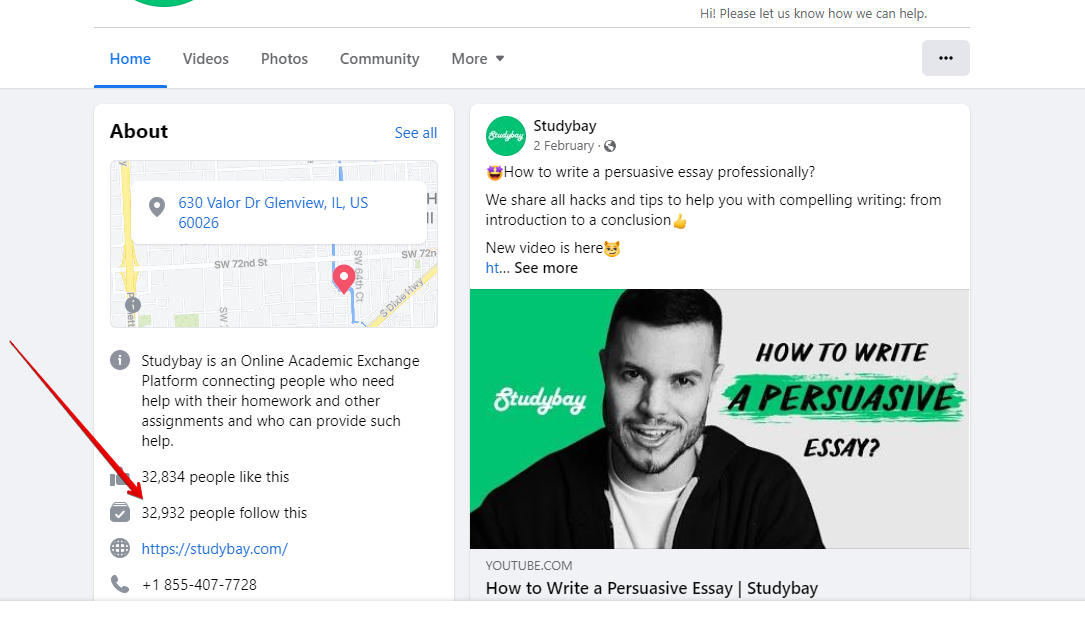Screen dimensions: 1085x626
Task: Expand the post with See more
Action: (x=546, y=268)
